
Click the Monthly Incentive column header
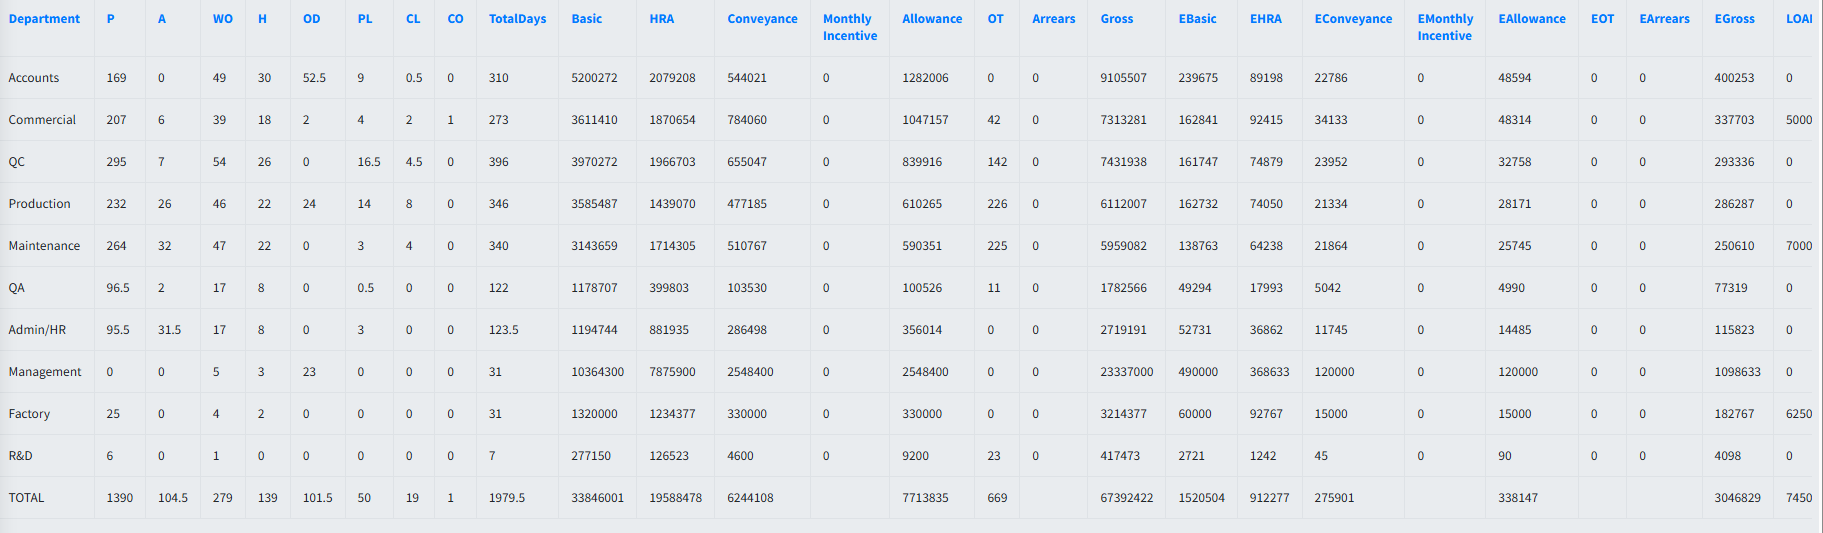tap(849, 27)
